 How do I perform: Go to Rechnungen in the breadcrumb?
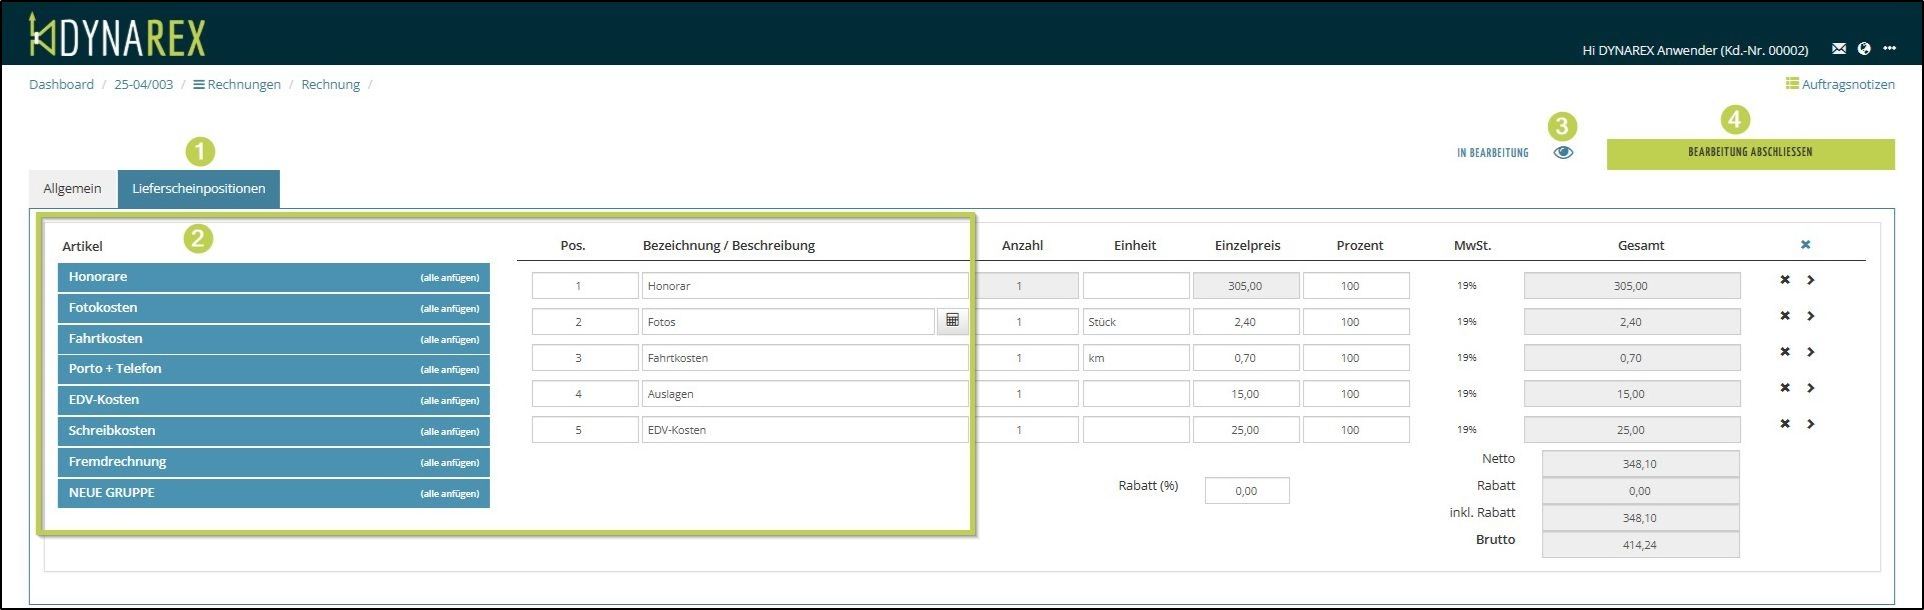point(237,85)
